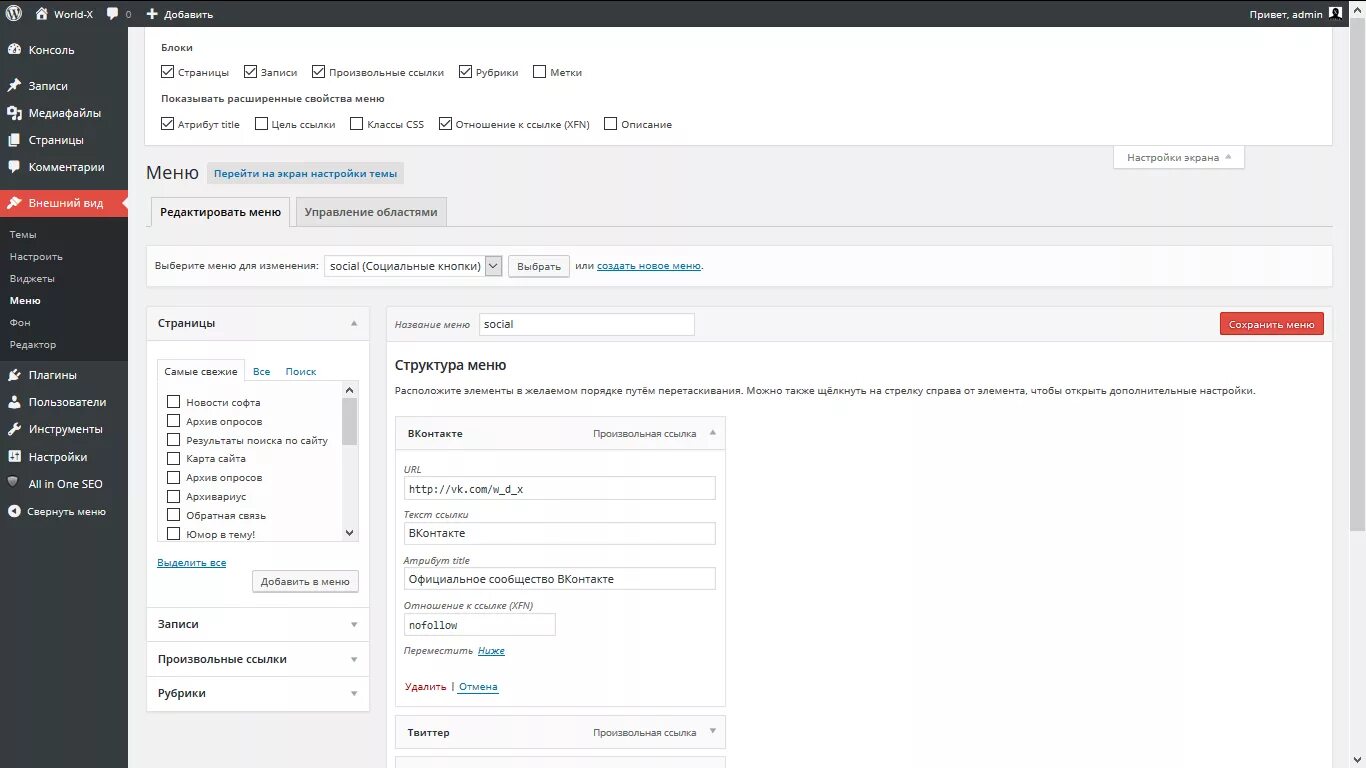Toggle the Страницы block checkbox in screen options
The image size is (1366, 768).
coord(168,72)
